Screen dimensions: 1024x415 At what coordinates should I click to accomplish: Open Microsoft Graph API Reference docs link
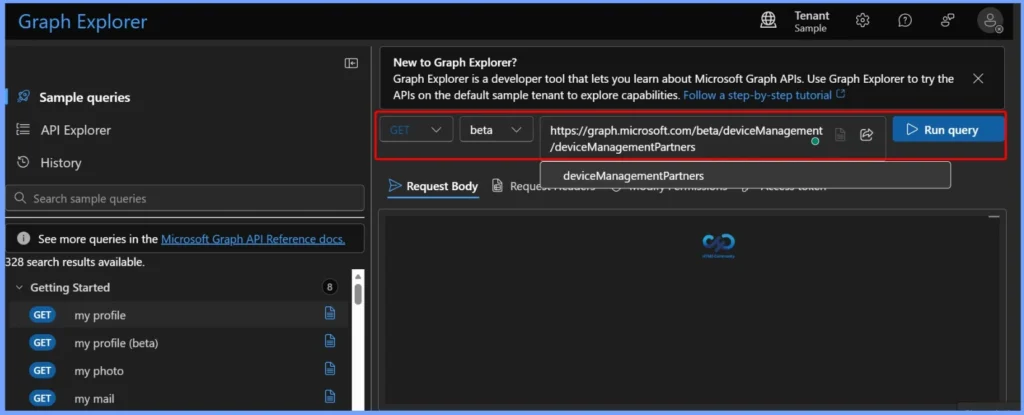click(253, 239)
